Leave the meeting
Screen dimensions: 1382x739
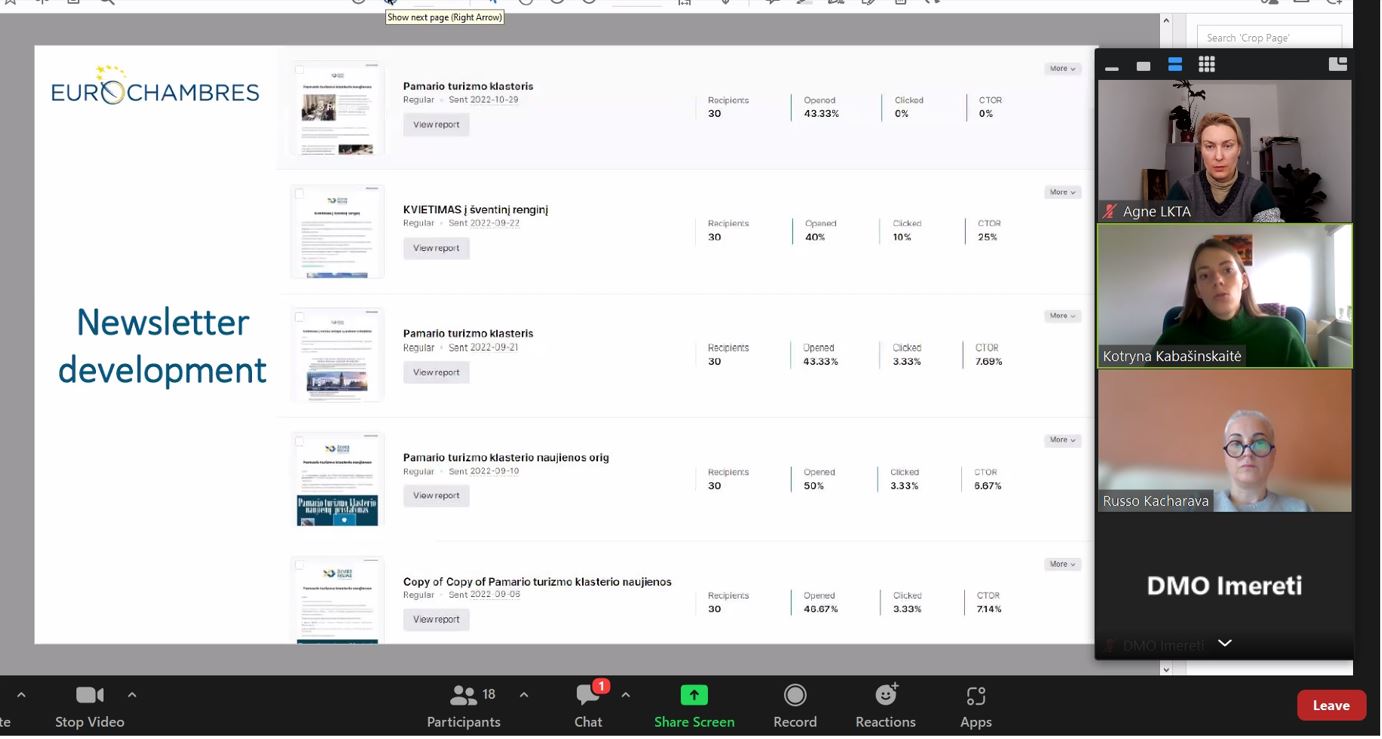pyautogui.click(x=1331, y=705)
